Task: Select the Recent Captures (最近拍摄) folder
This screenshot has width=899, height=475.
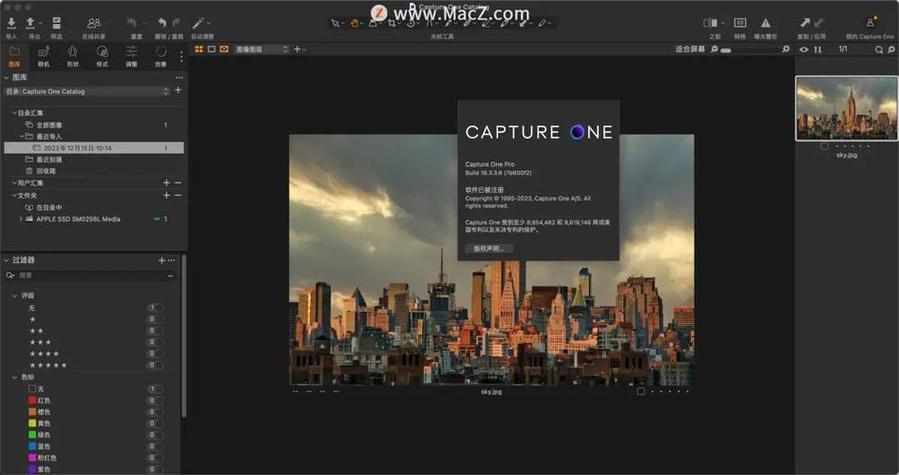Action: [x=49, y=159]
